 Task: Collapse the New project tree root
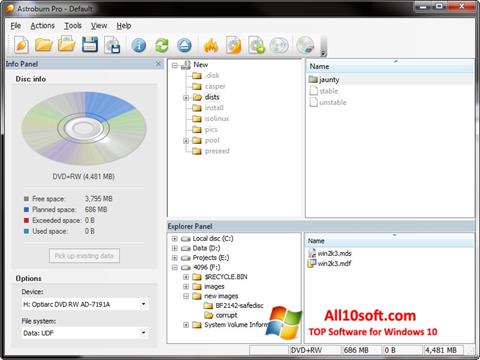click(175, 66)
